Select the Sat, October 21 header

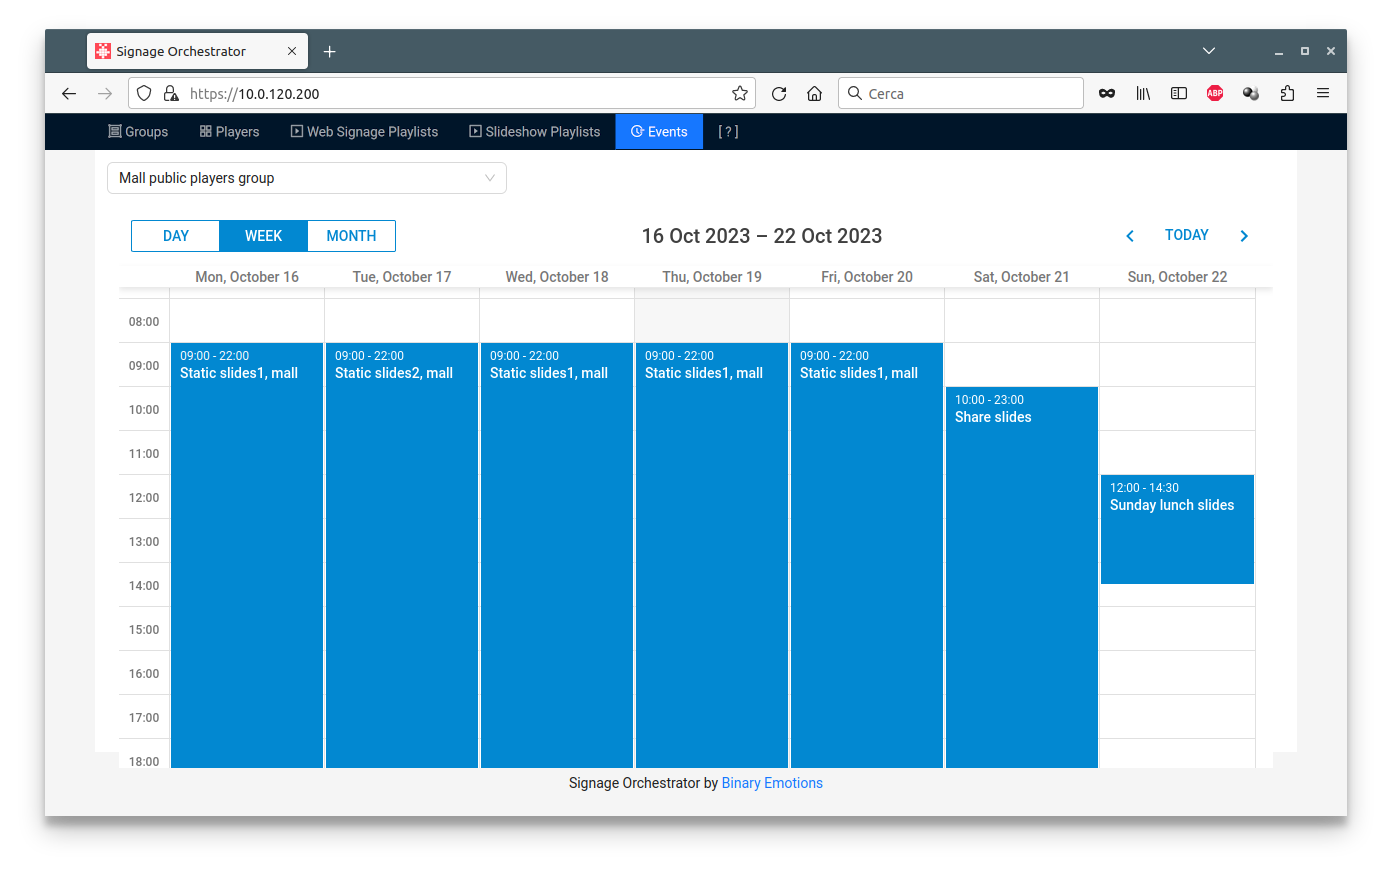point(1022,277)
